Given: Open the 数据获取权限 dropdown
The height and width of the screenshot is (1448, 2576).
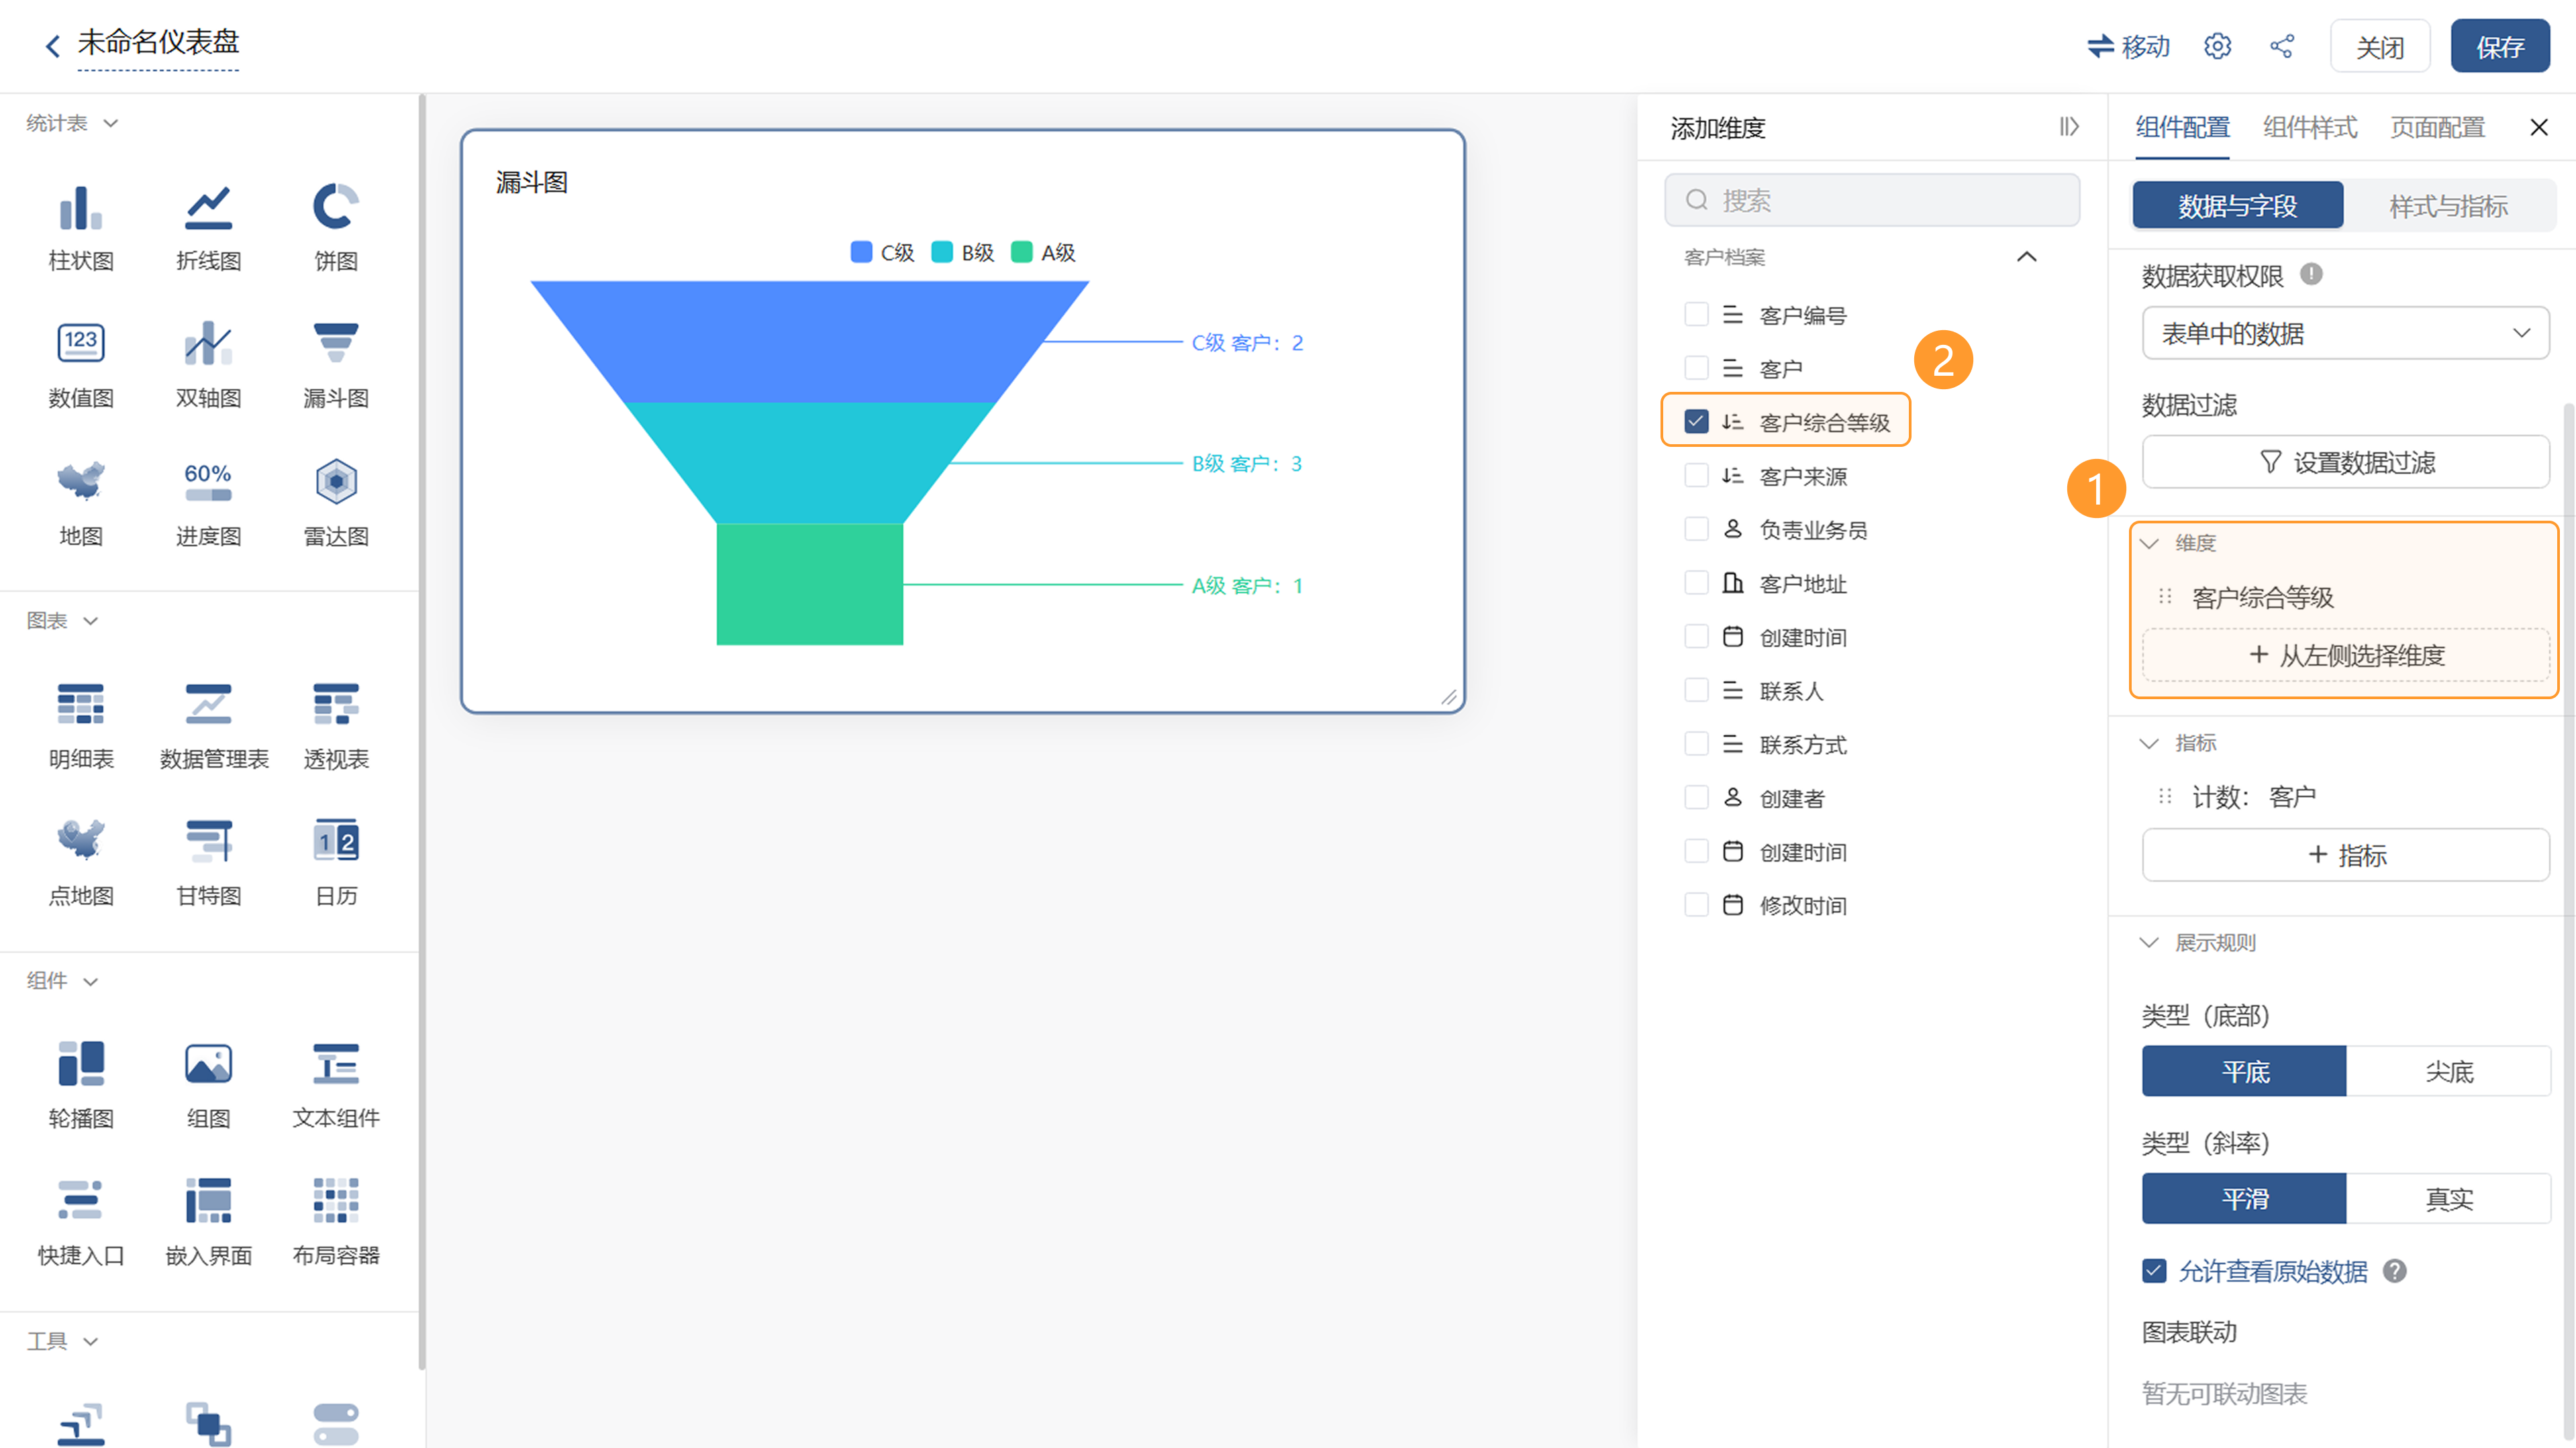Looking at the screenshot, I should [x=2345, y=333].
